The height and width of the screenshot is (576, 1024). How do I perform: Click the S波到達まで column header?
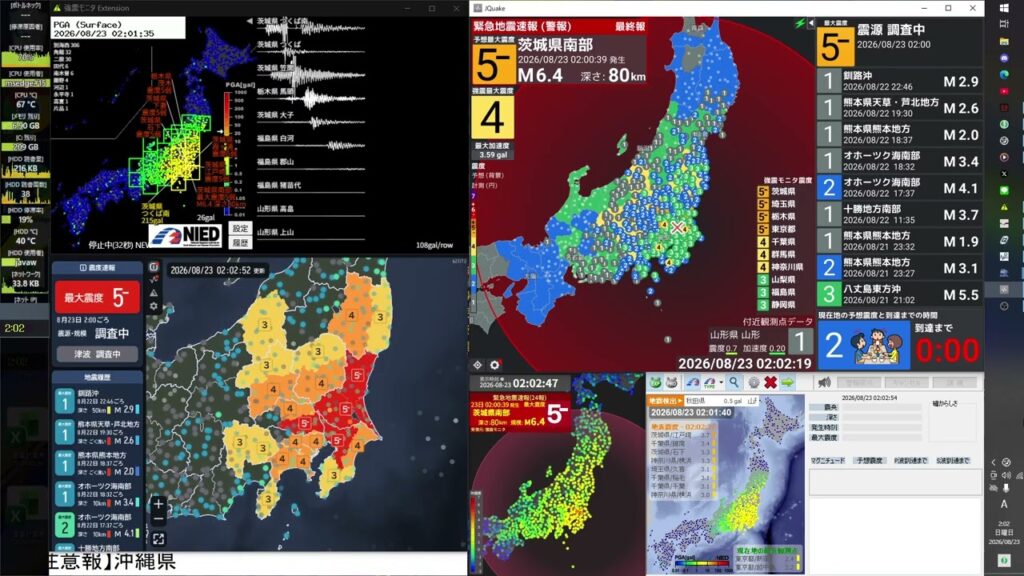coord(953,460)
